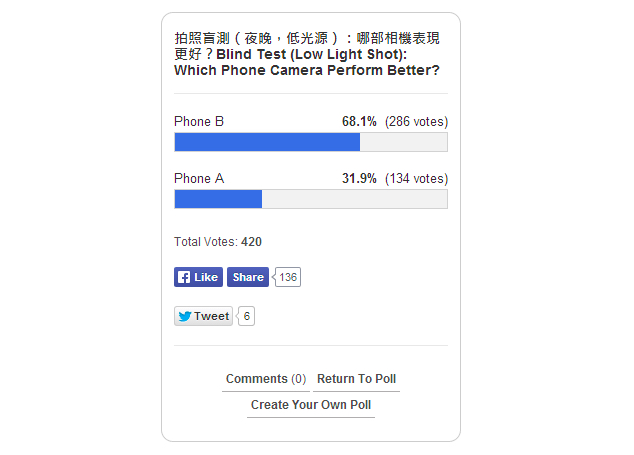Screen dimensions: 634x455
Task: Open the Comments (0) link
Action: [x=266, y=379]
